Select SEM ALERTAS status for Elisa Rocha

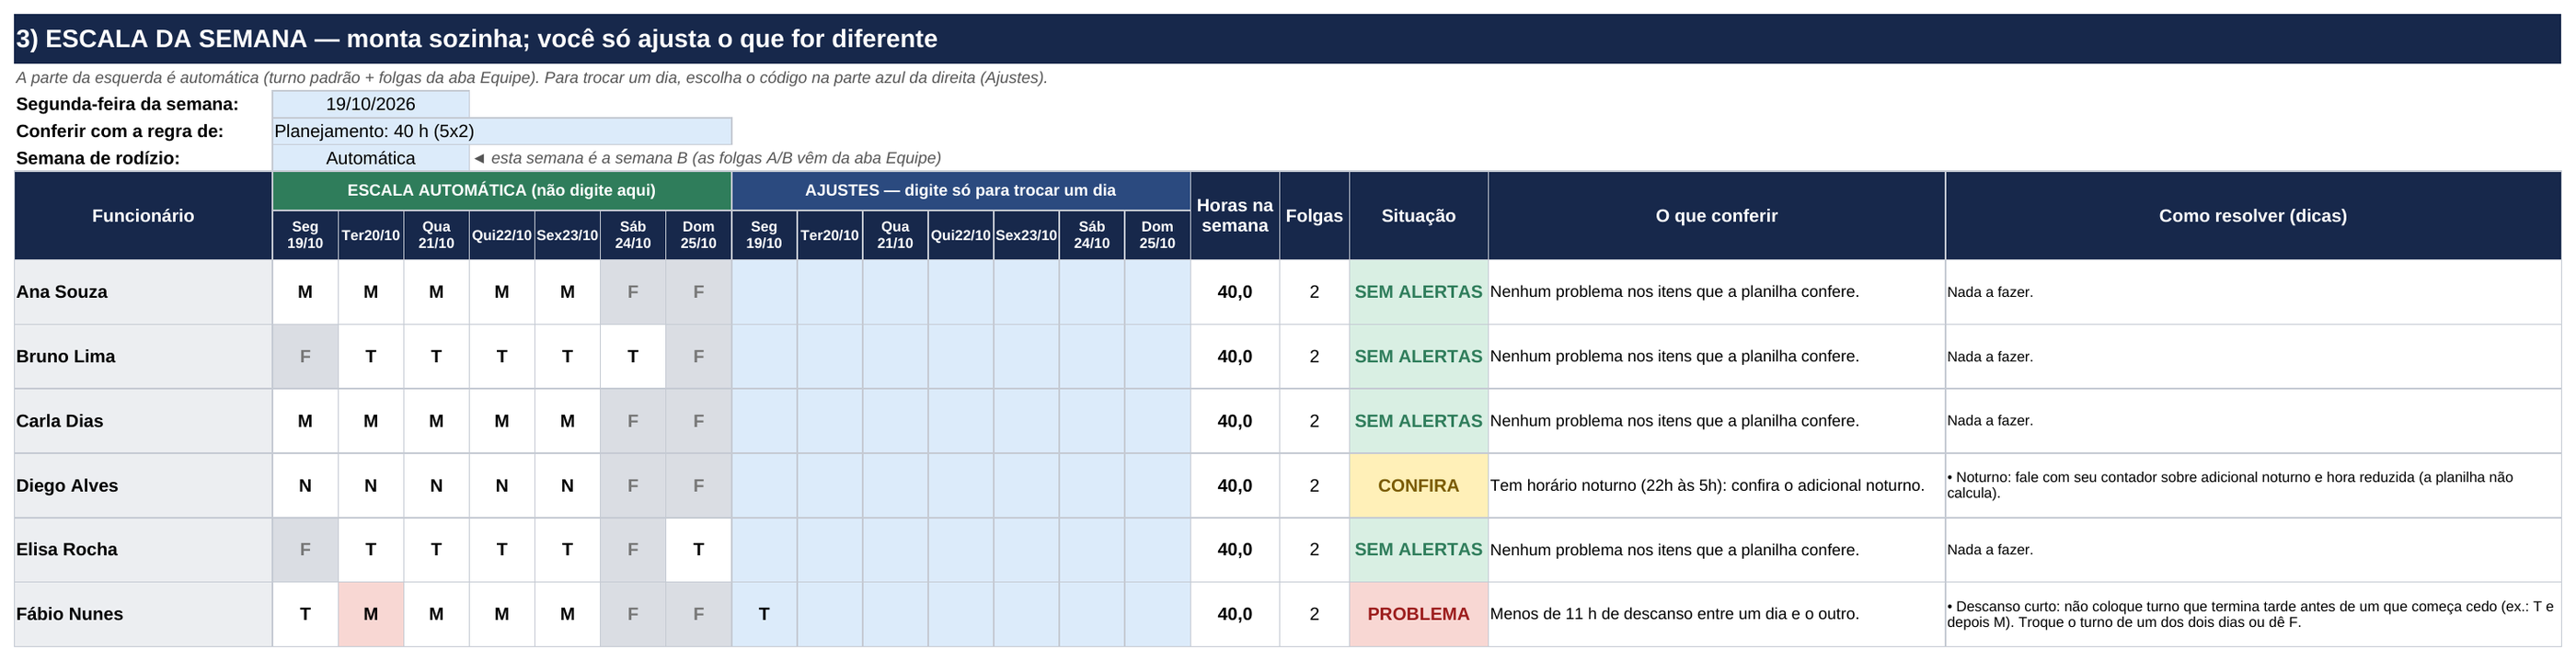[1418, 549]
